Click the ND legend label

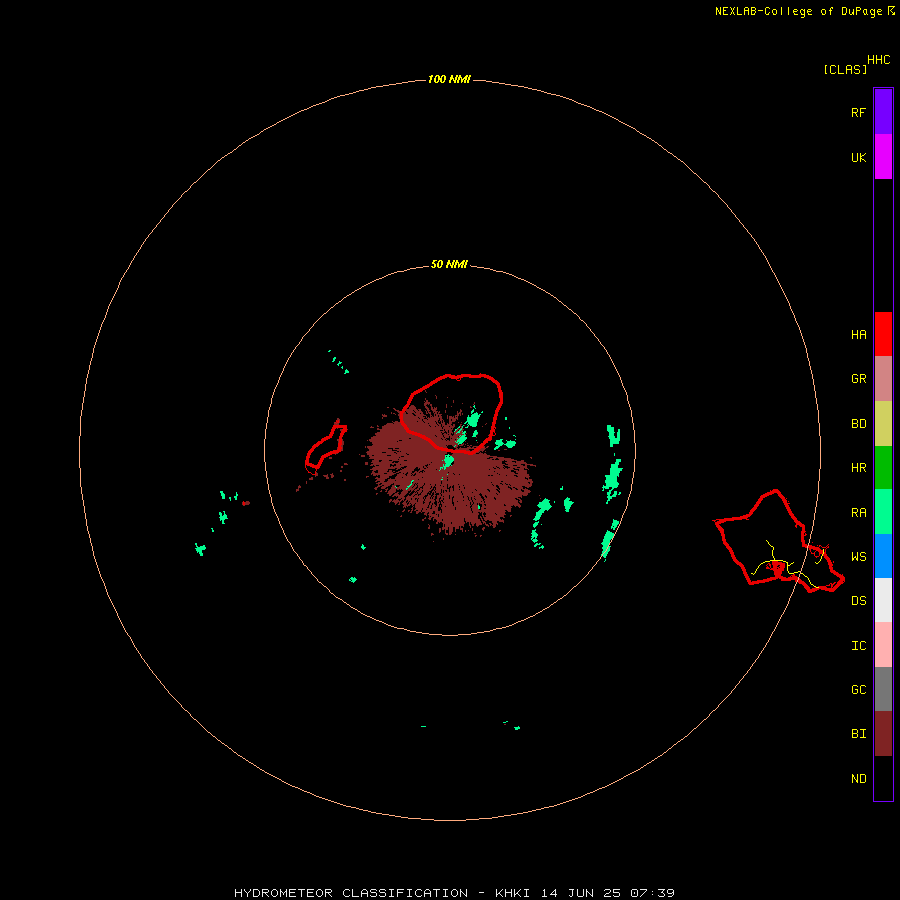[858, 779]
